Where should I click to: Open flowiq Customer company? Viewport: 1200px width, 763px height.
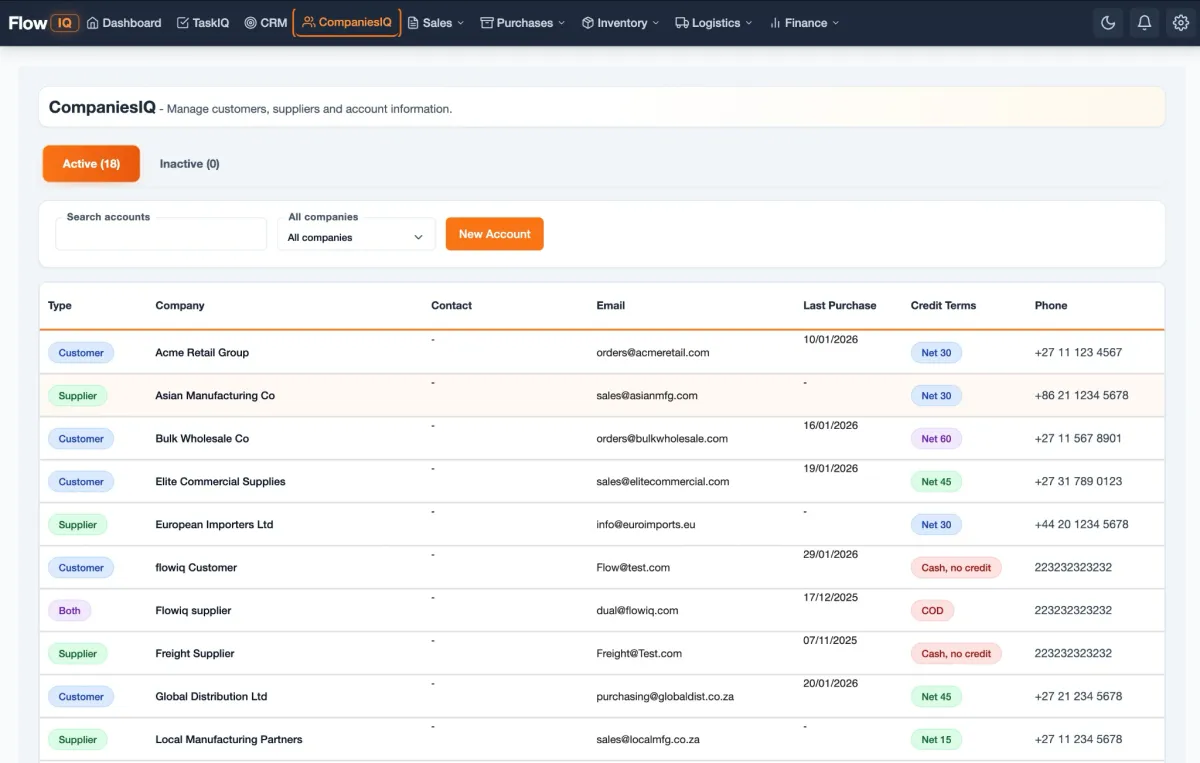[x=196, y=568]
